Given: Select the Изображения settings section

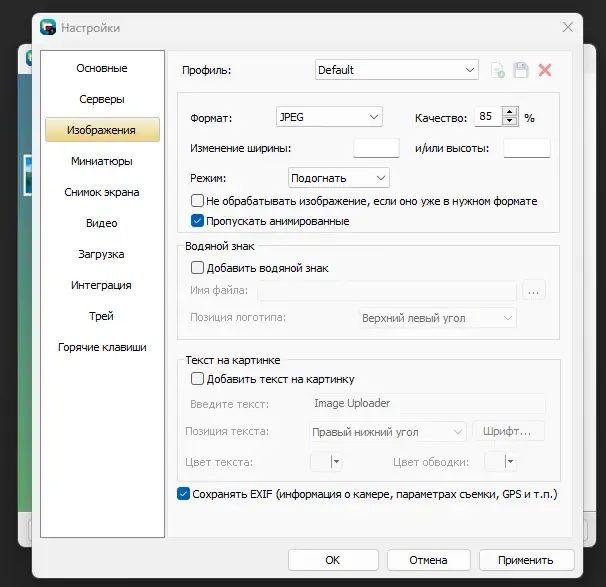Looking at the screenshot, I should (x=102, y=130).
